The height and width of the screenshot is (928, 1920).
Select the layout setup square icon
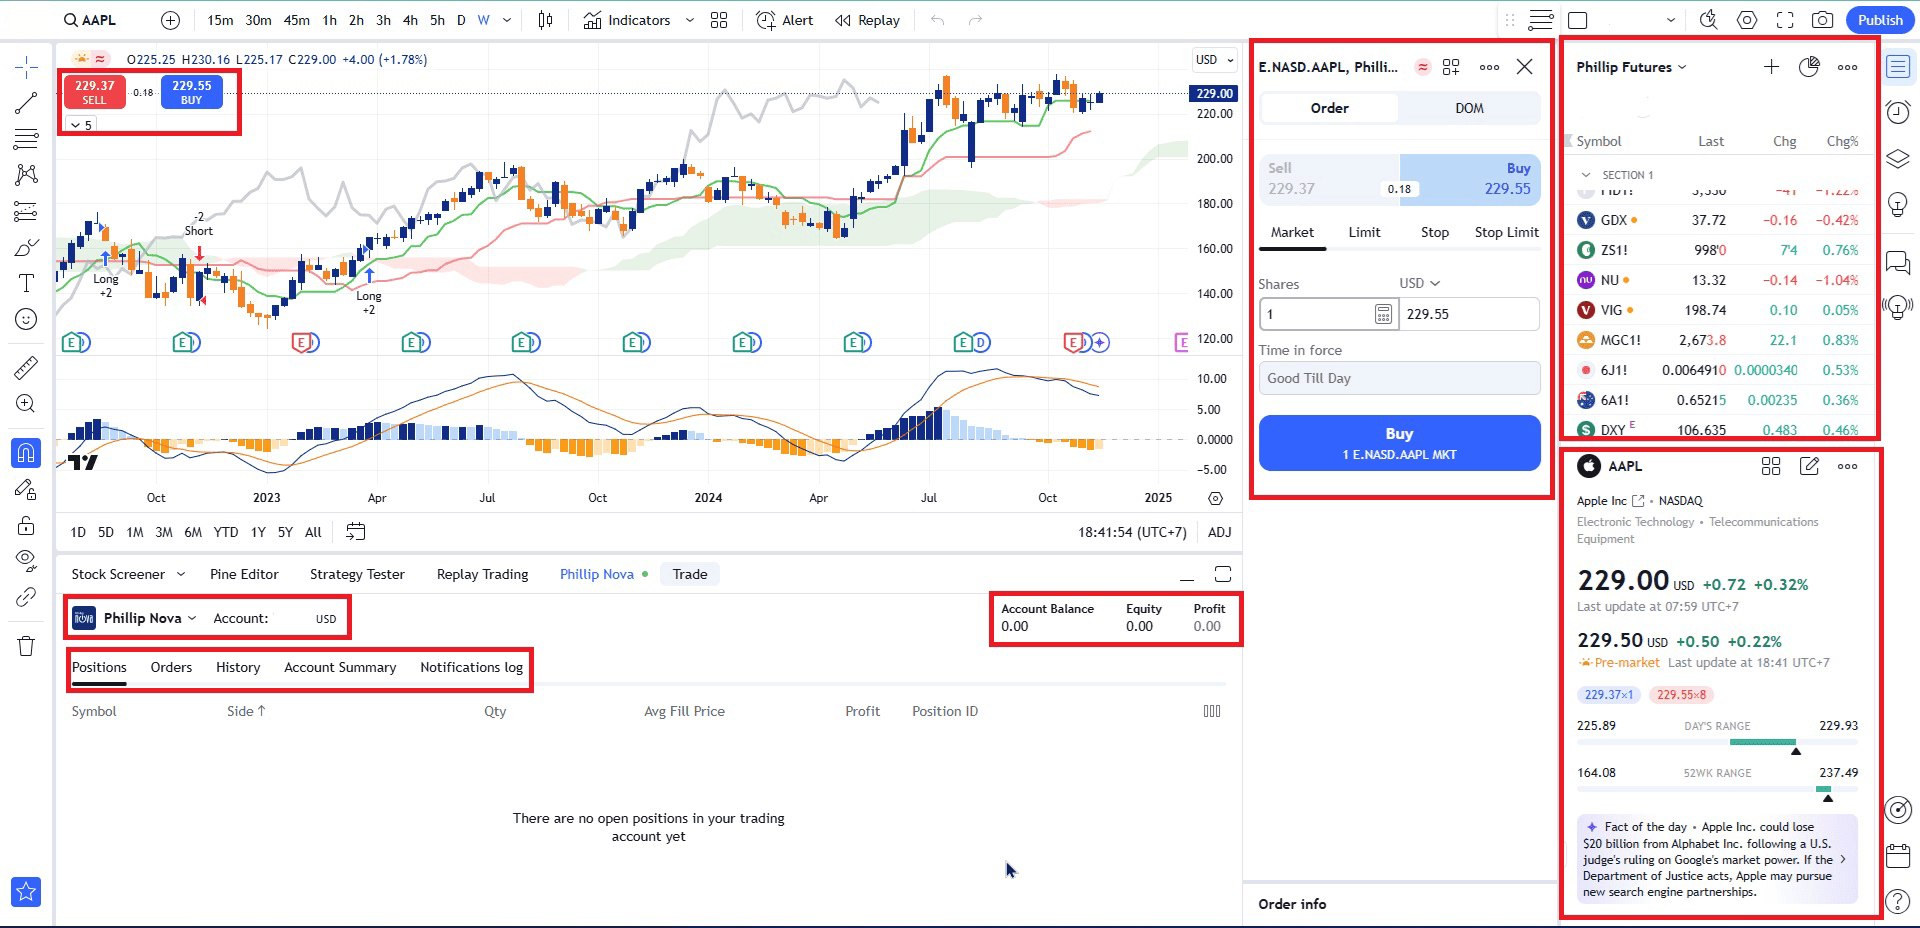click(1578, 20)
